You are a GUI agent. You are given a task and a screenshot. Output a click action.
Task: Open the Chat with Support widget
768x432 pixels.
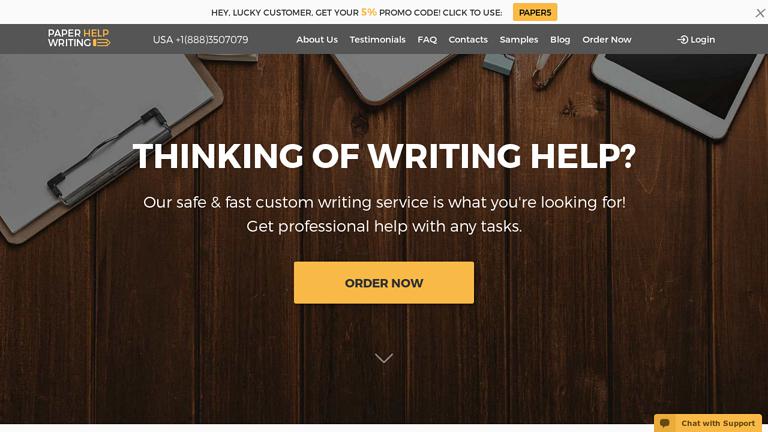click(x=708, y=423)
